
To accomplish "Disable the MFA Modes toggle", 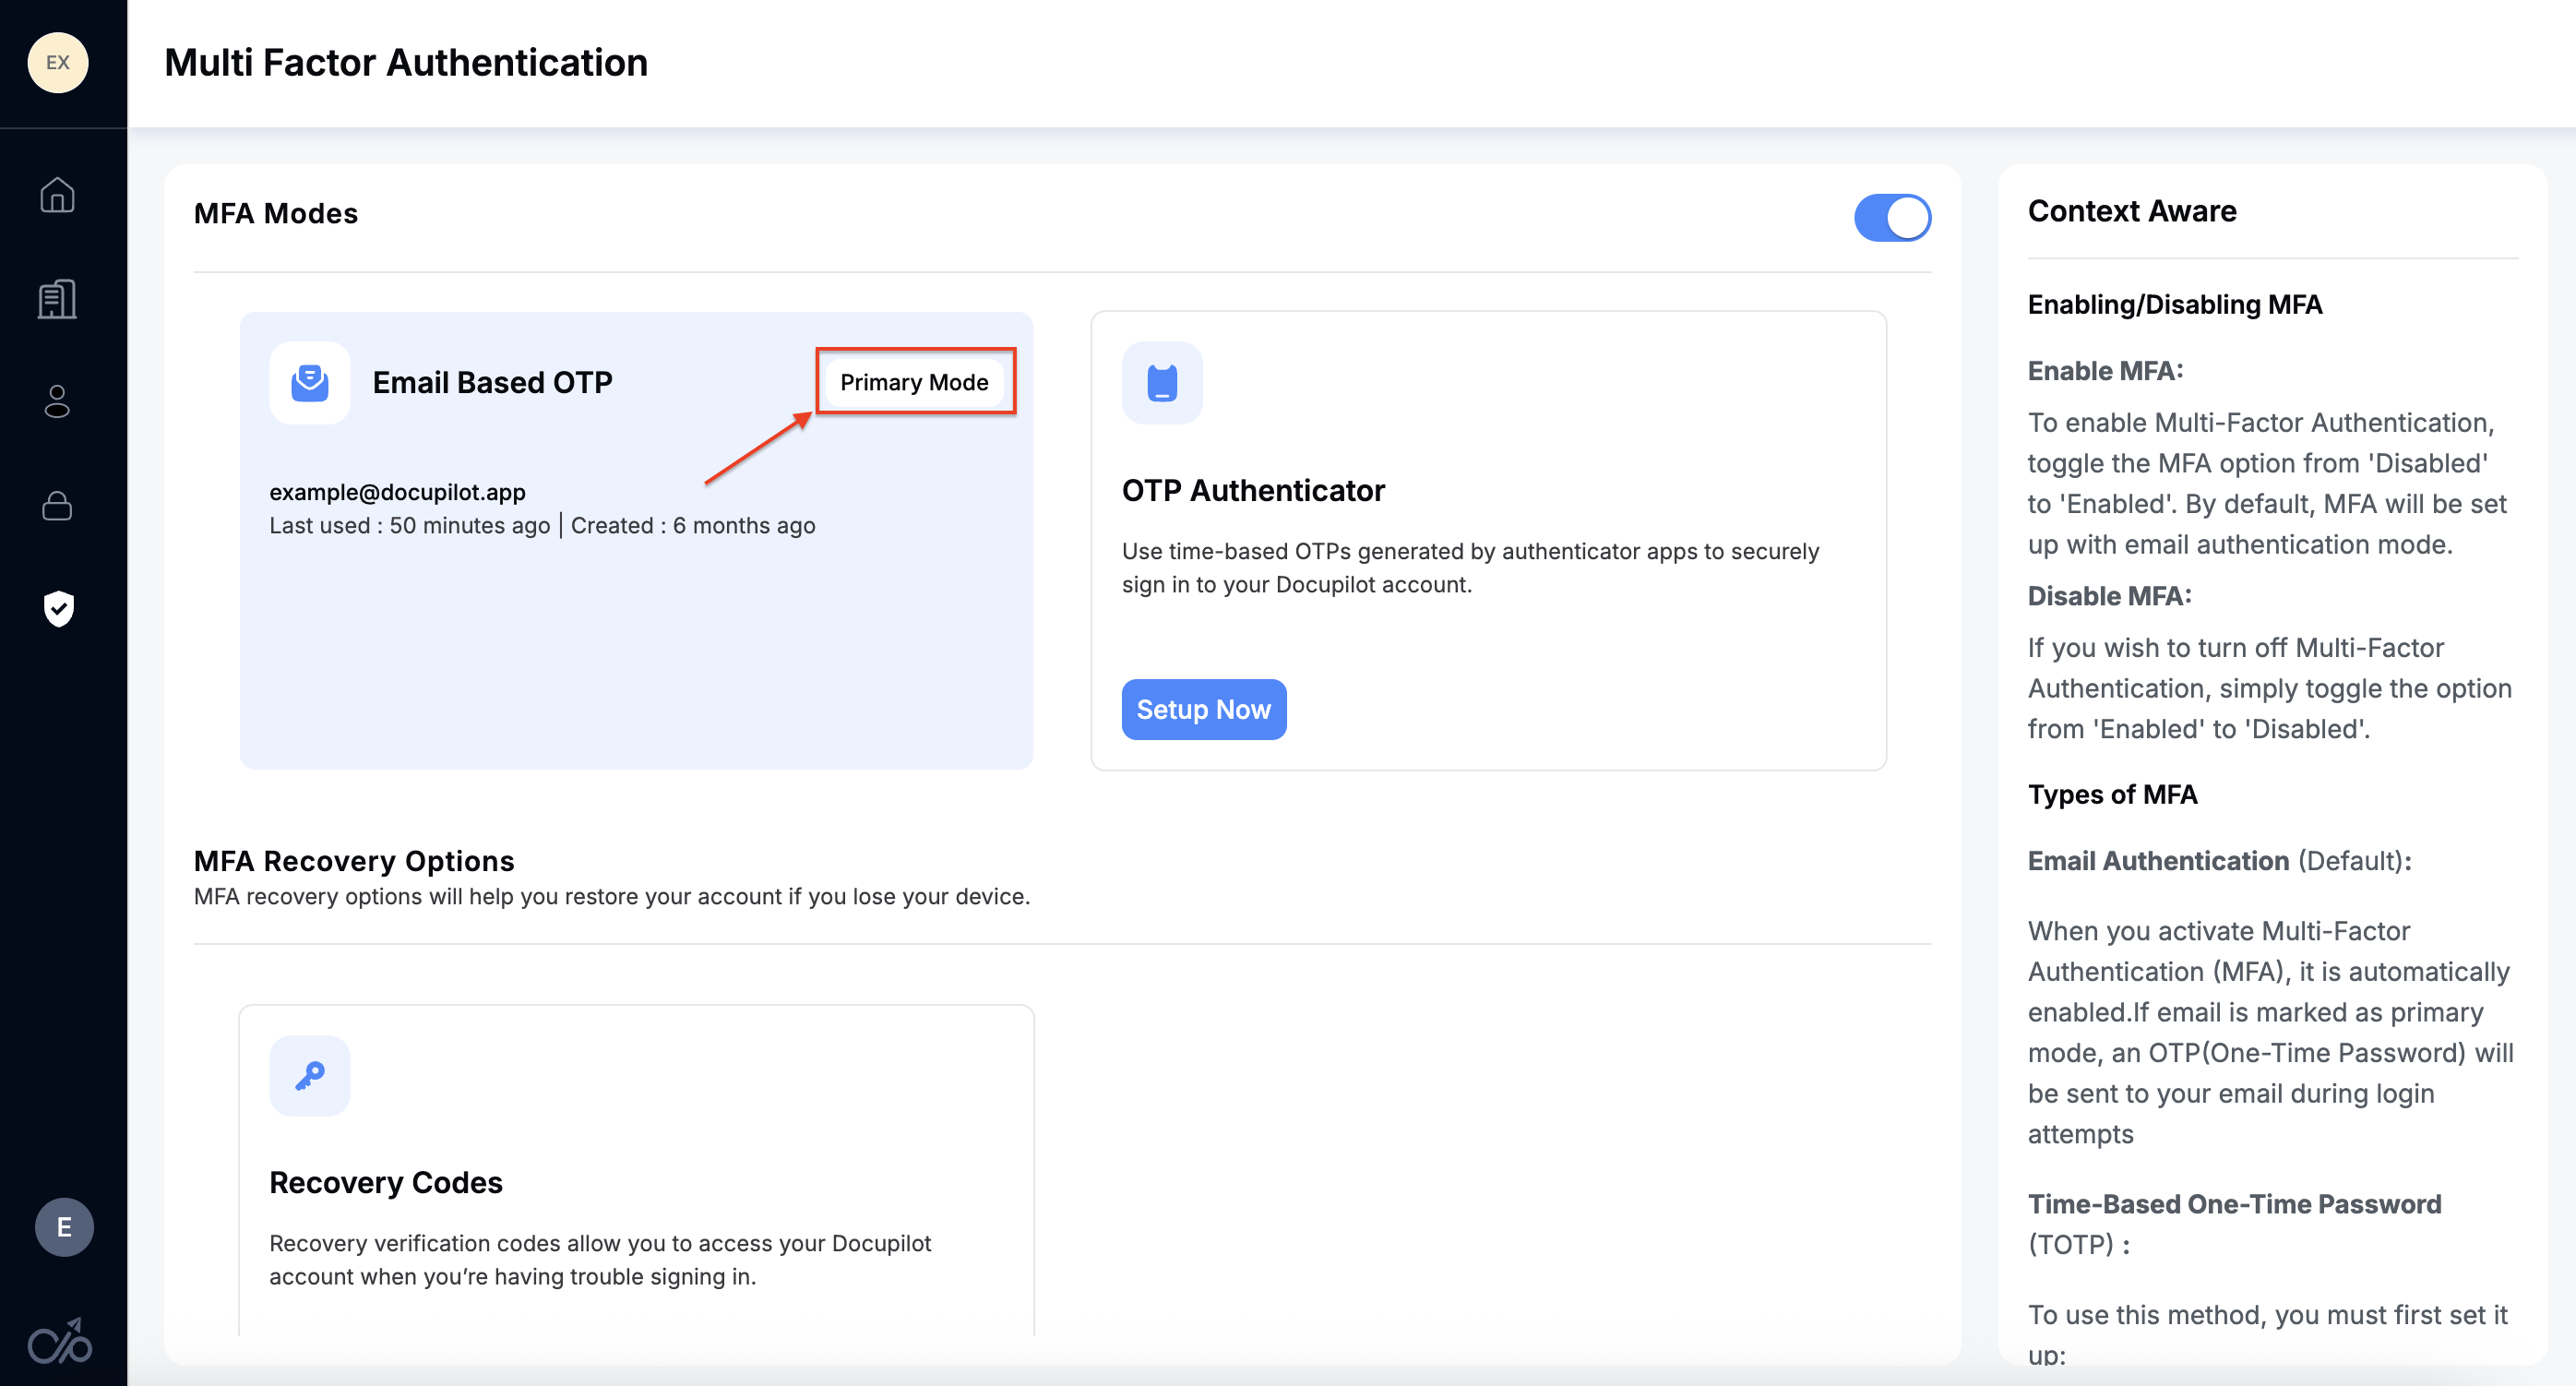I will click(x=1892, y=218).
